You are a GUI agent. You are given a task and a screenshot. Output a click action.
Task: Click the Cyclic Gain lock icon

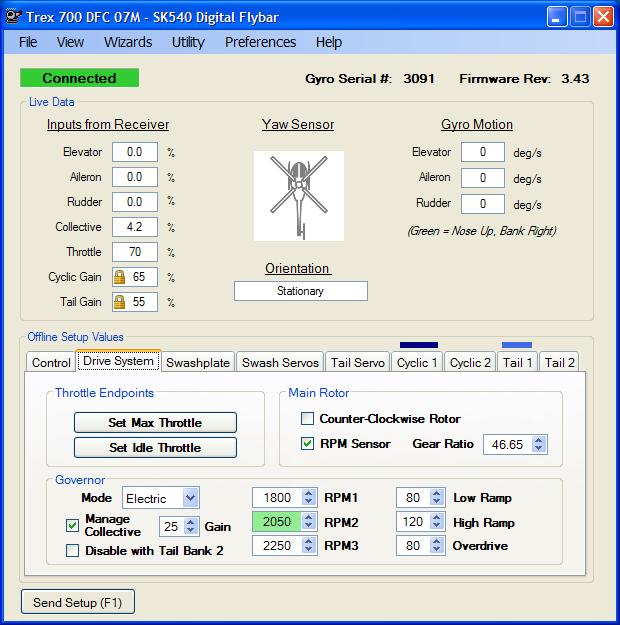[119, 277]
